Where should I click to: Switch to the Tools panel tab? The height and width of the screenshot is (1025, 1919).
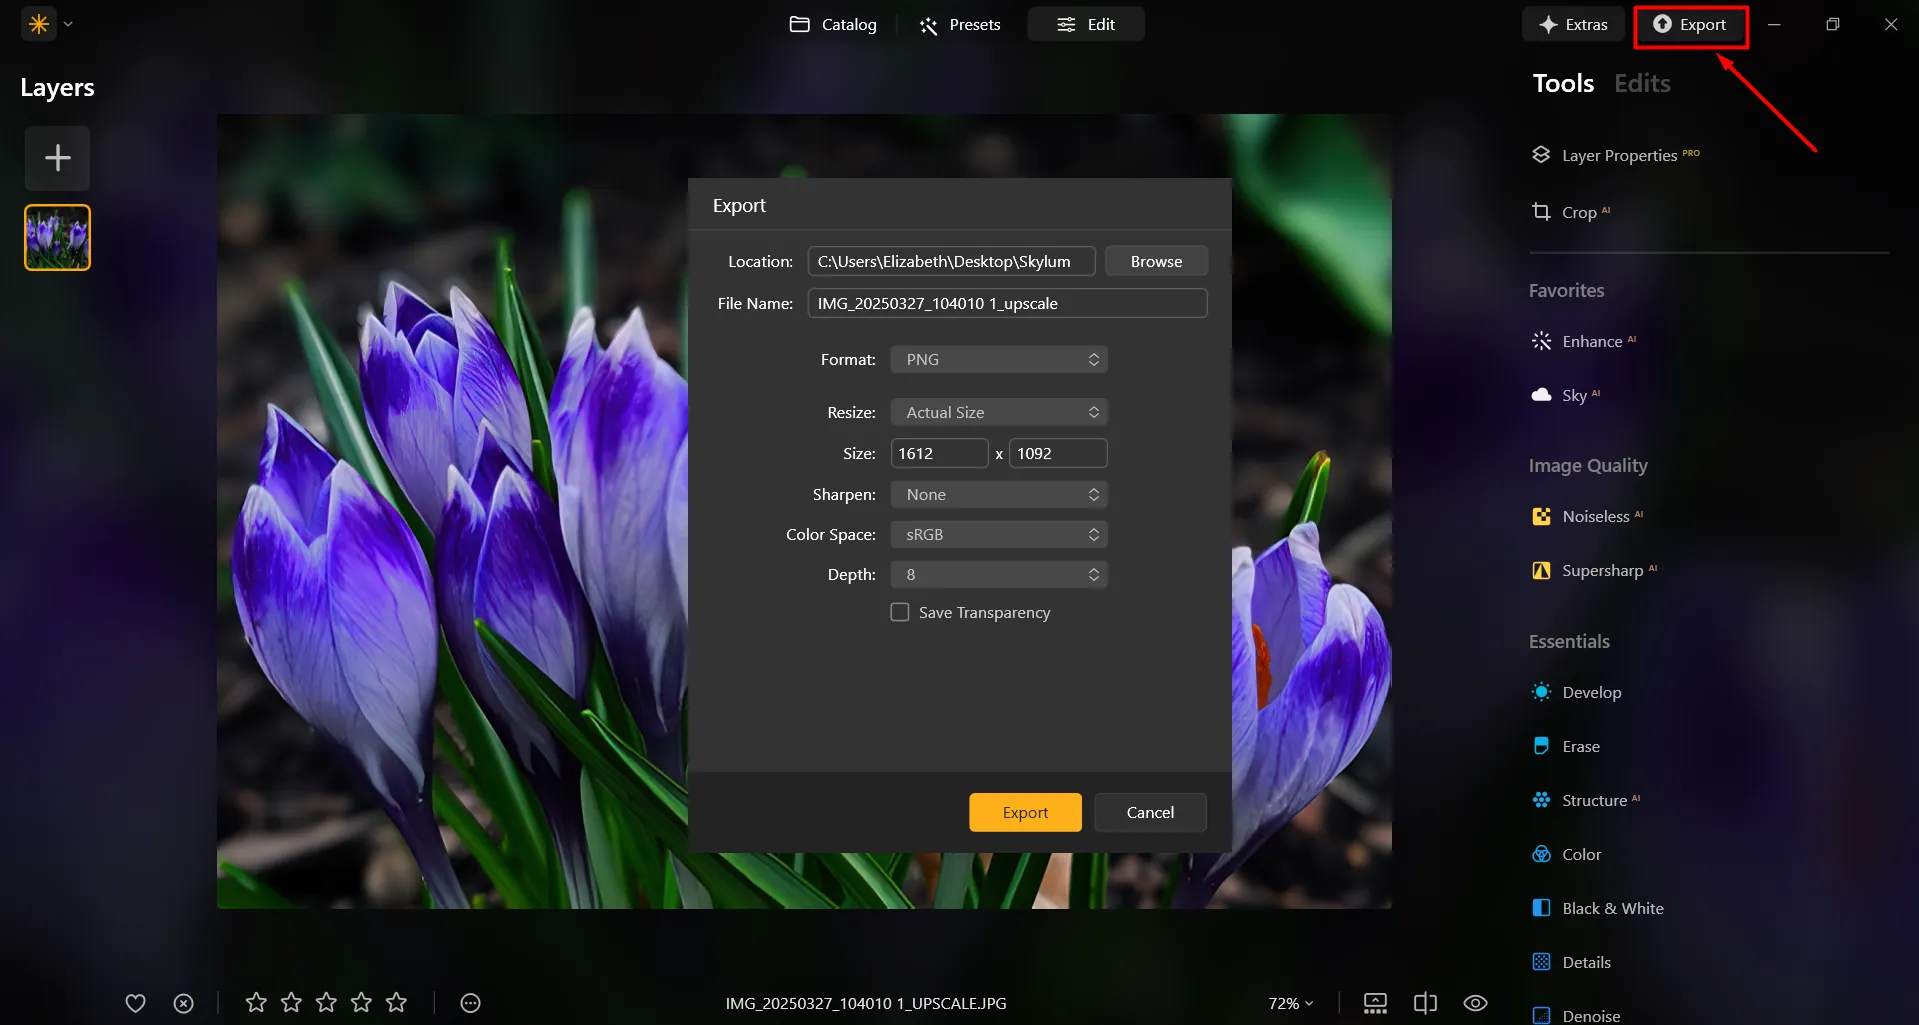click(1563, 83)
